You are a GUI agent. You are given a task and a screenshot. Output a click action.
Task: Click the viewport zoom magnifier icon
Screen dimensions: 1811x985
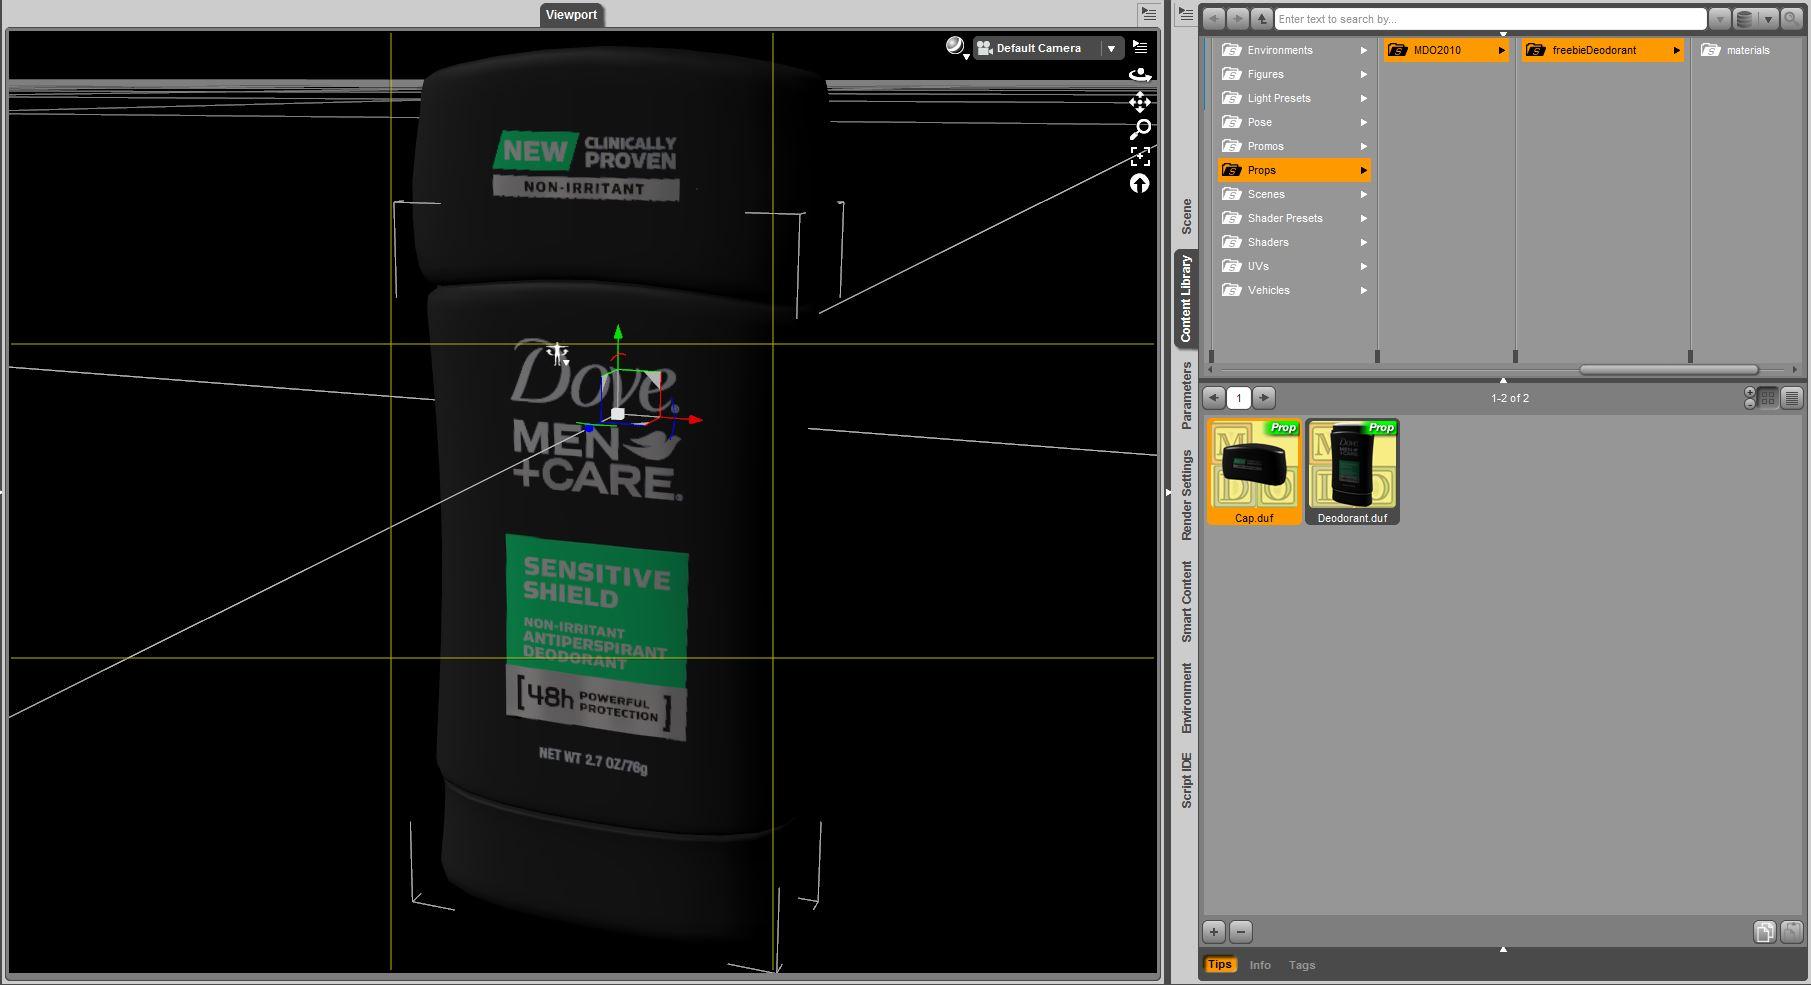coord(1140,129)
